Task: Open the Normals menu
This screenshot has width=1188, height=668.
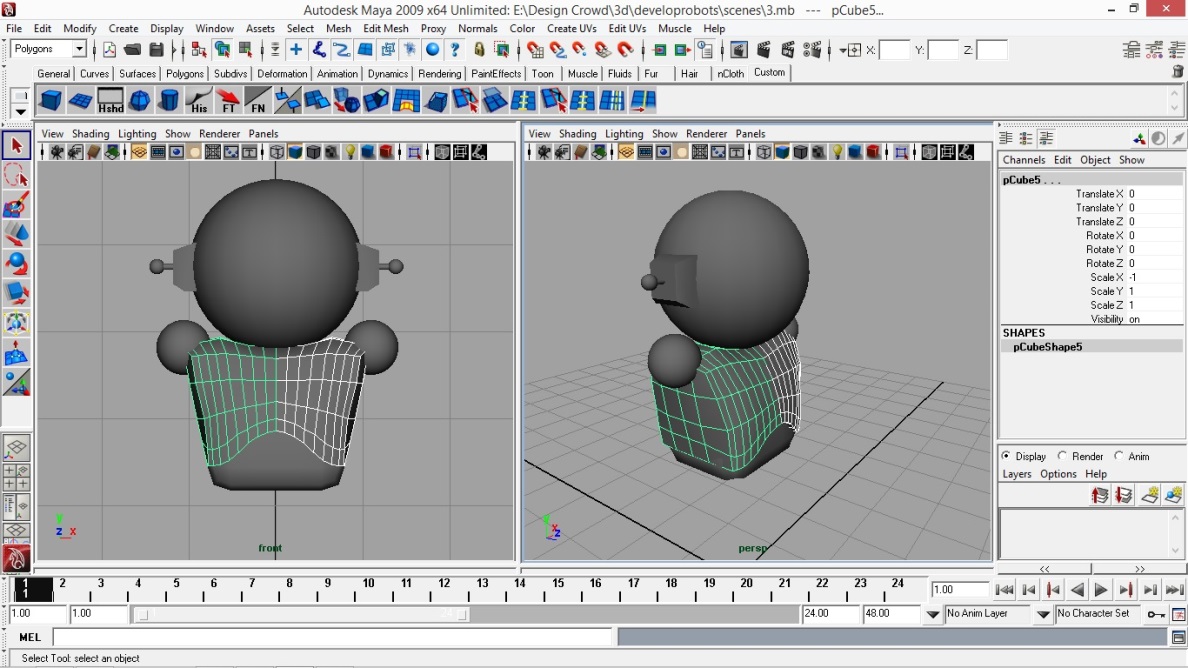Action: tap(477, 28)
